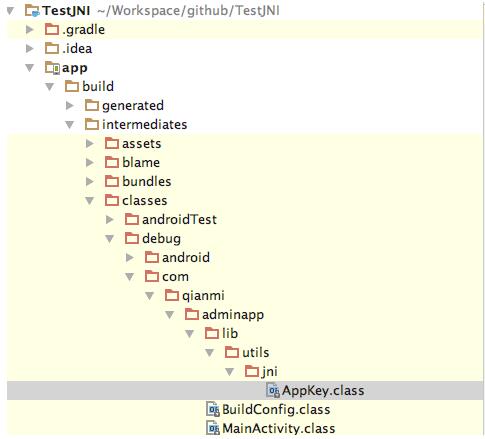Select the .gradle folder label

click(x=83, y=30)
